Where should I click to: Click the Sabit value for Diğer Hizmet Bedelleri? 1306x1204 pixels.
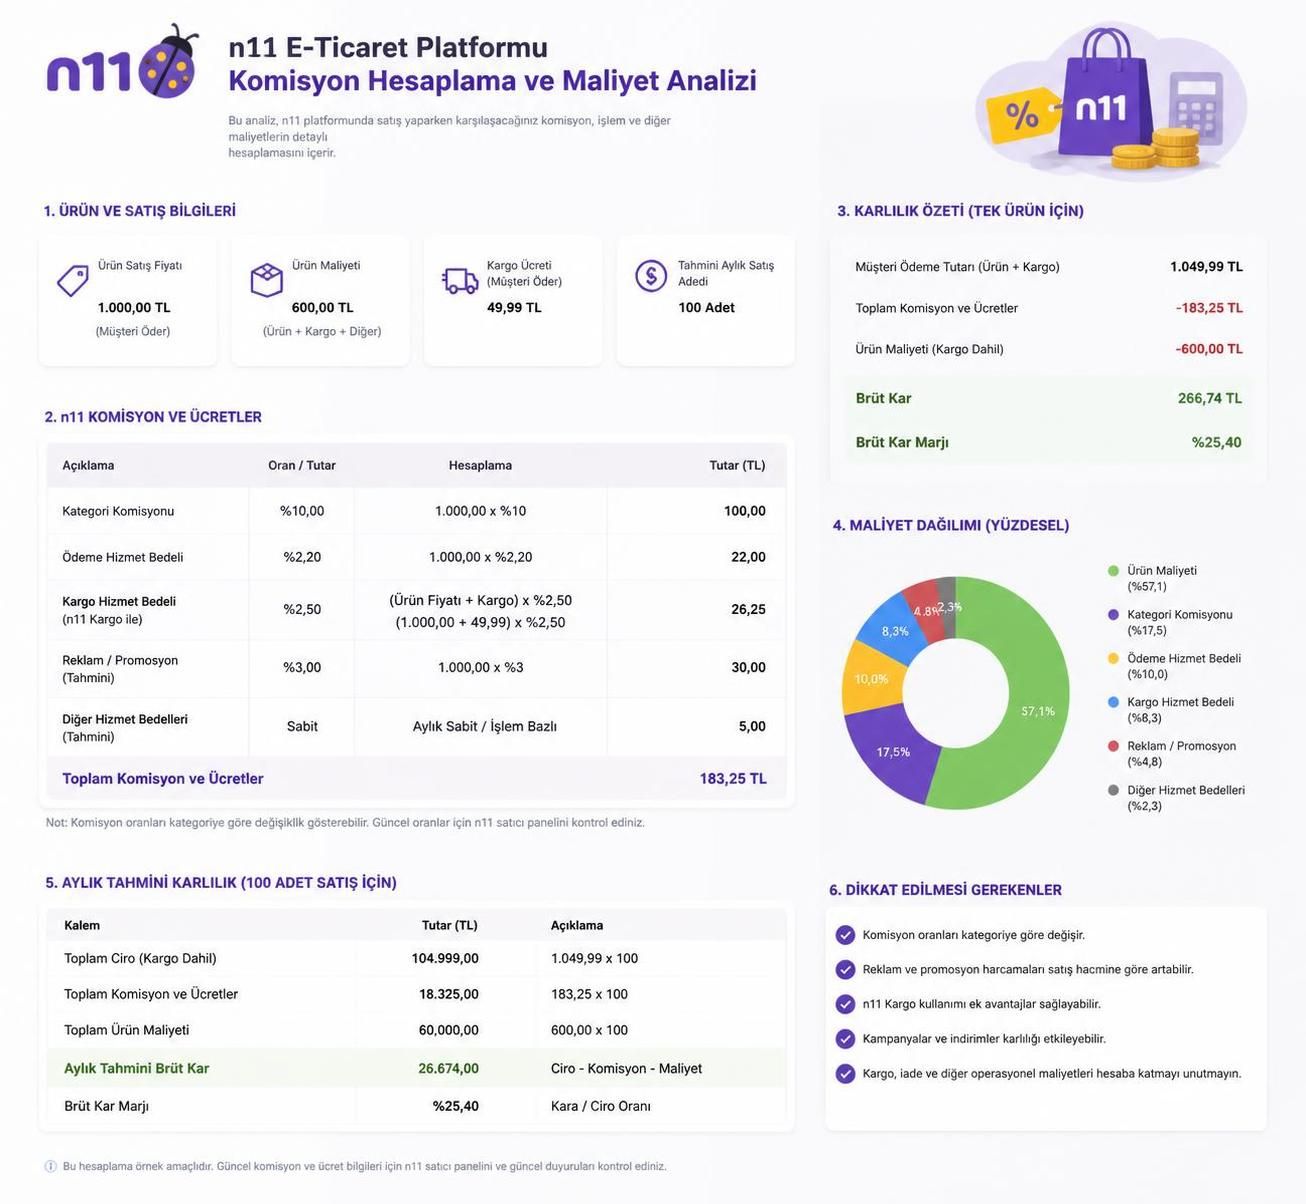[302, 726]
